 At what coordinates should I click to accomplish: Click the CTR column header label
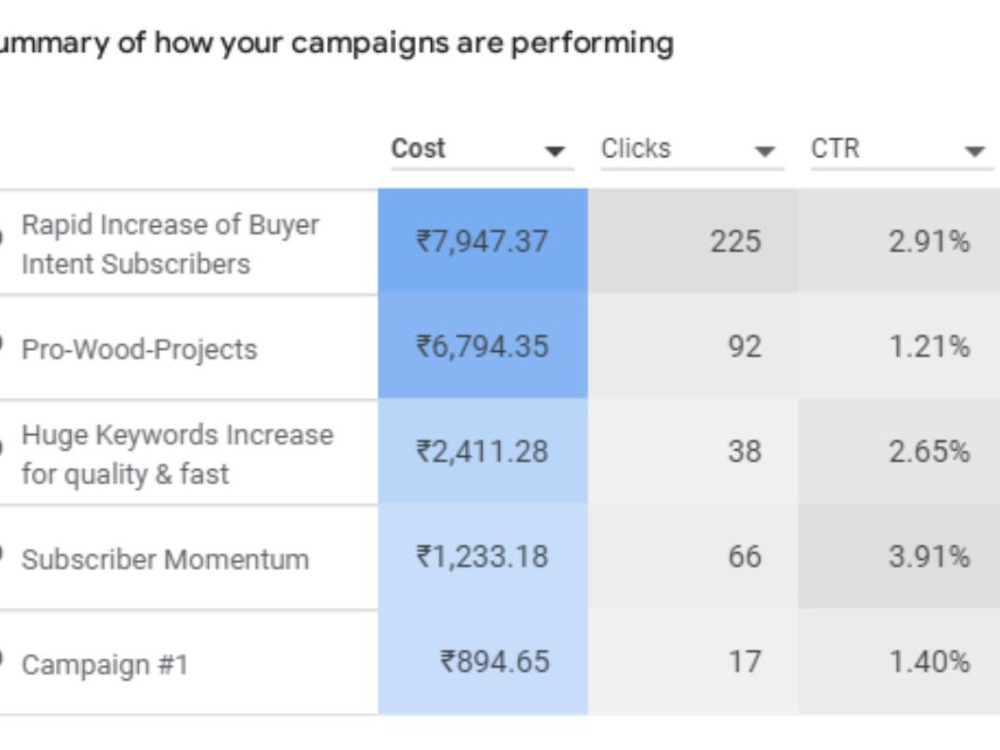point(835,148)
